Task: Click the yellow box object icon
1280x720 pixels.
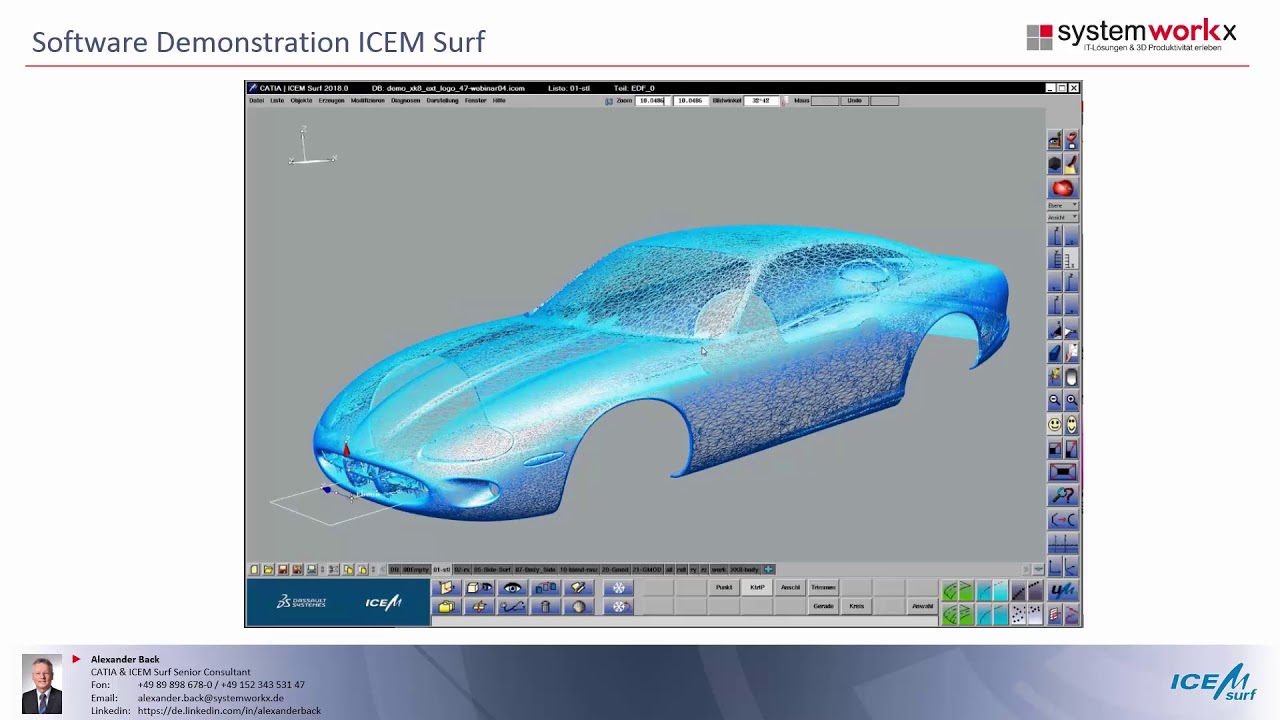Action: pyautogui.click(x=446, y=607)
